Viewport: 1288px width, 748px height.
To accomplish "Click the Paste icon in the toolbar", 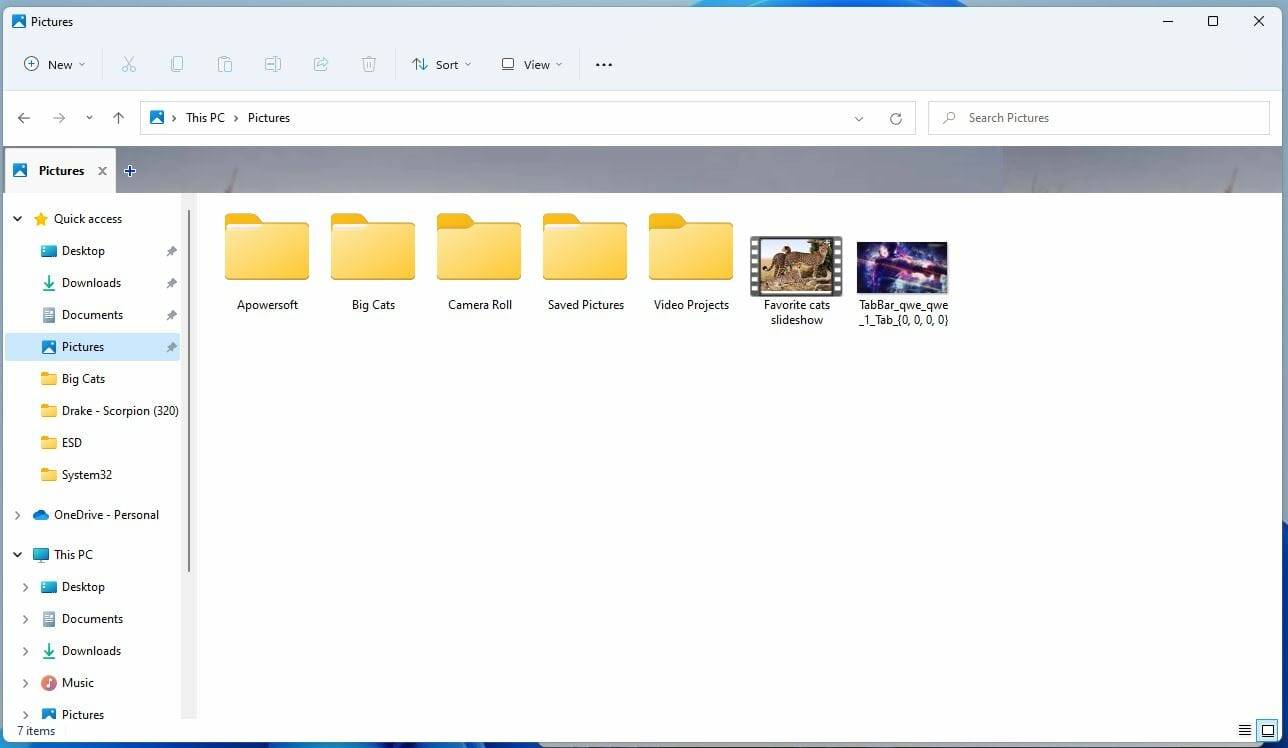I will click(225, 64).
